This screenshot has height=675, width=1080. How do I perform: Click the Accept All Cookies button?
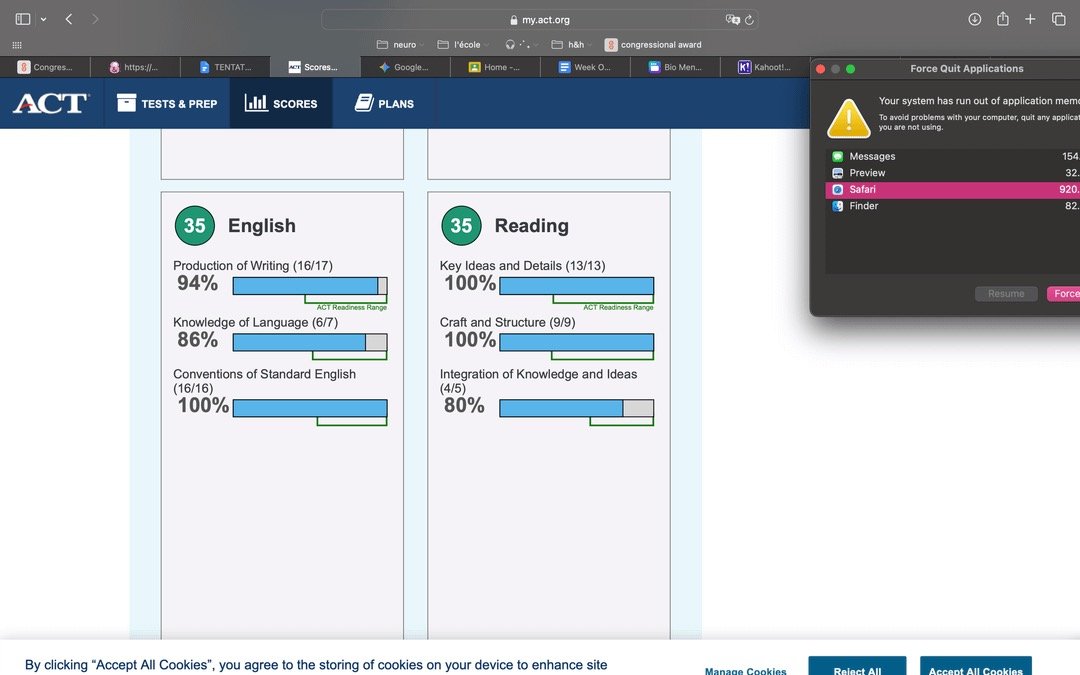click(975, 667)
